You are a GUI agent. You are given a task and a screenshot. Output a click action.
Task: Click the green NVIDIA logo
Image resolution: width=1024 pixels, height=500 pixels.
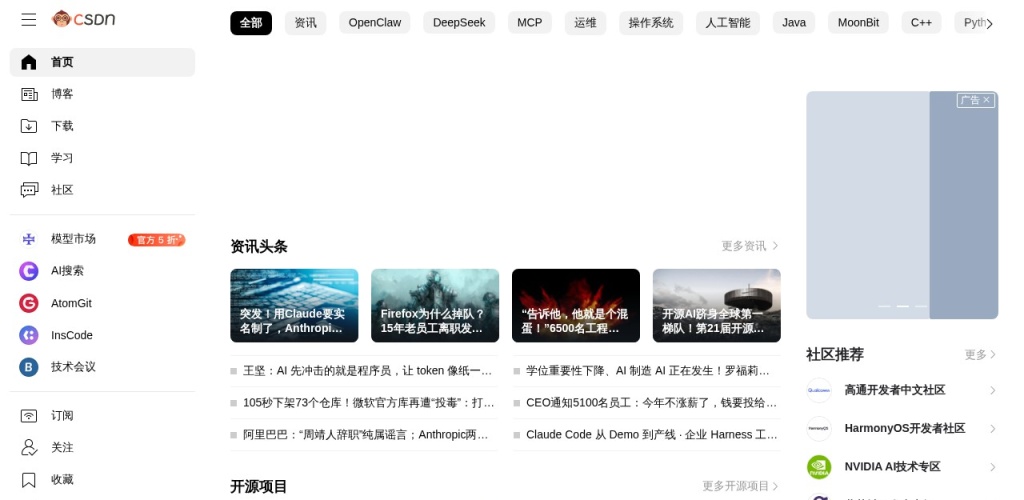click(x=819, y=467)
